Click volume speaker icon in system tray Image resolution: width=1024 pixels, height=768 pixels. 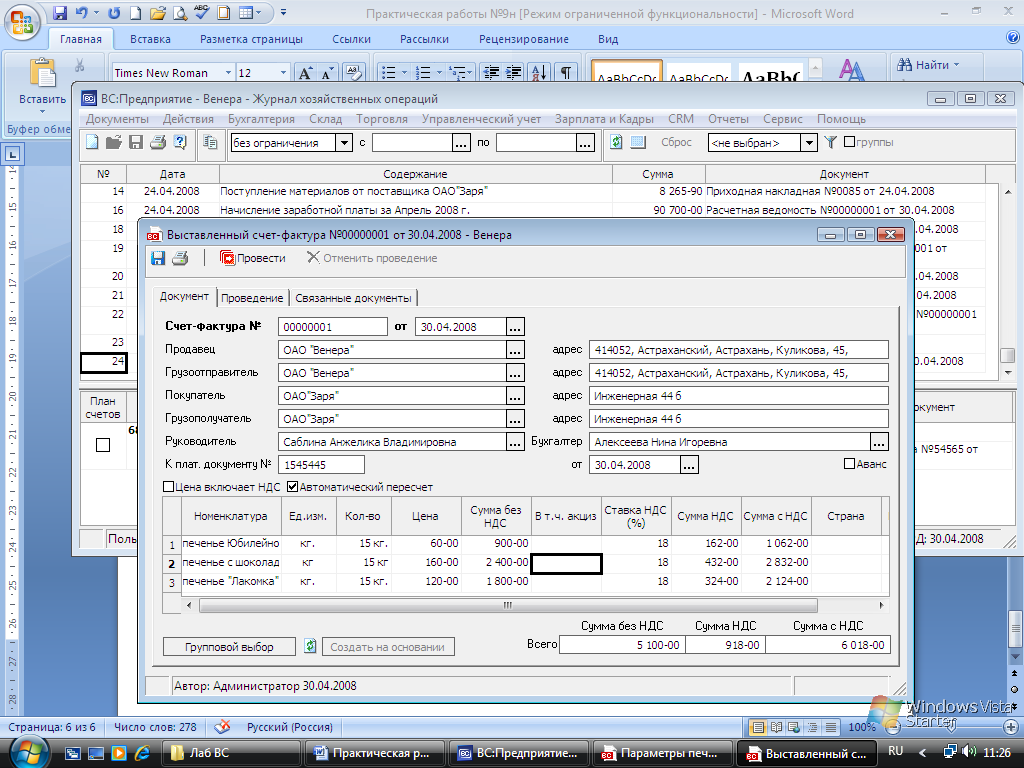click(x=969, y=752)
